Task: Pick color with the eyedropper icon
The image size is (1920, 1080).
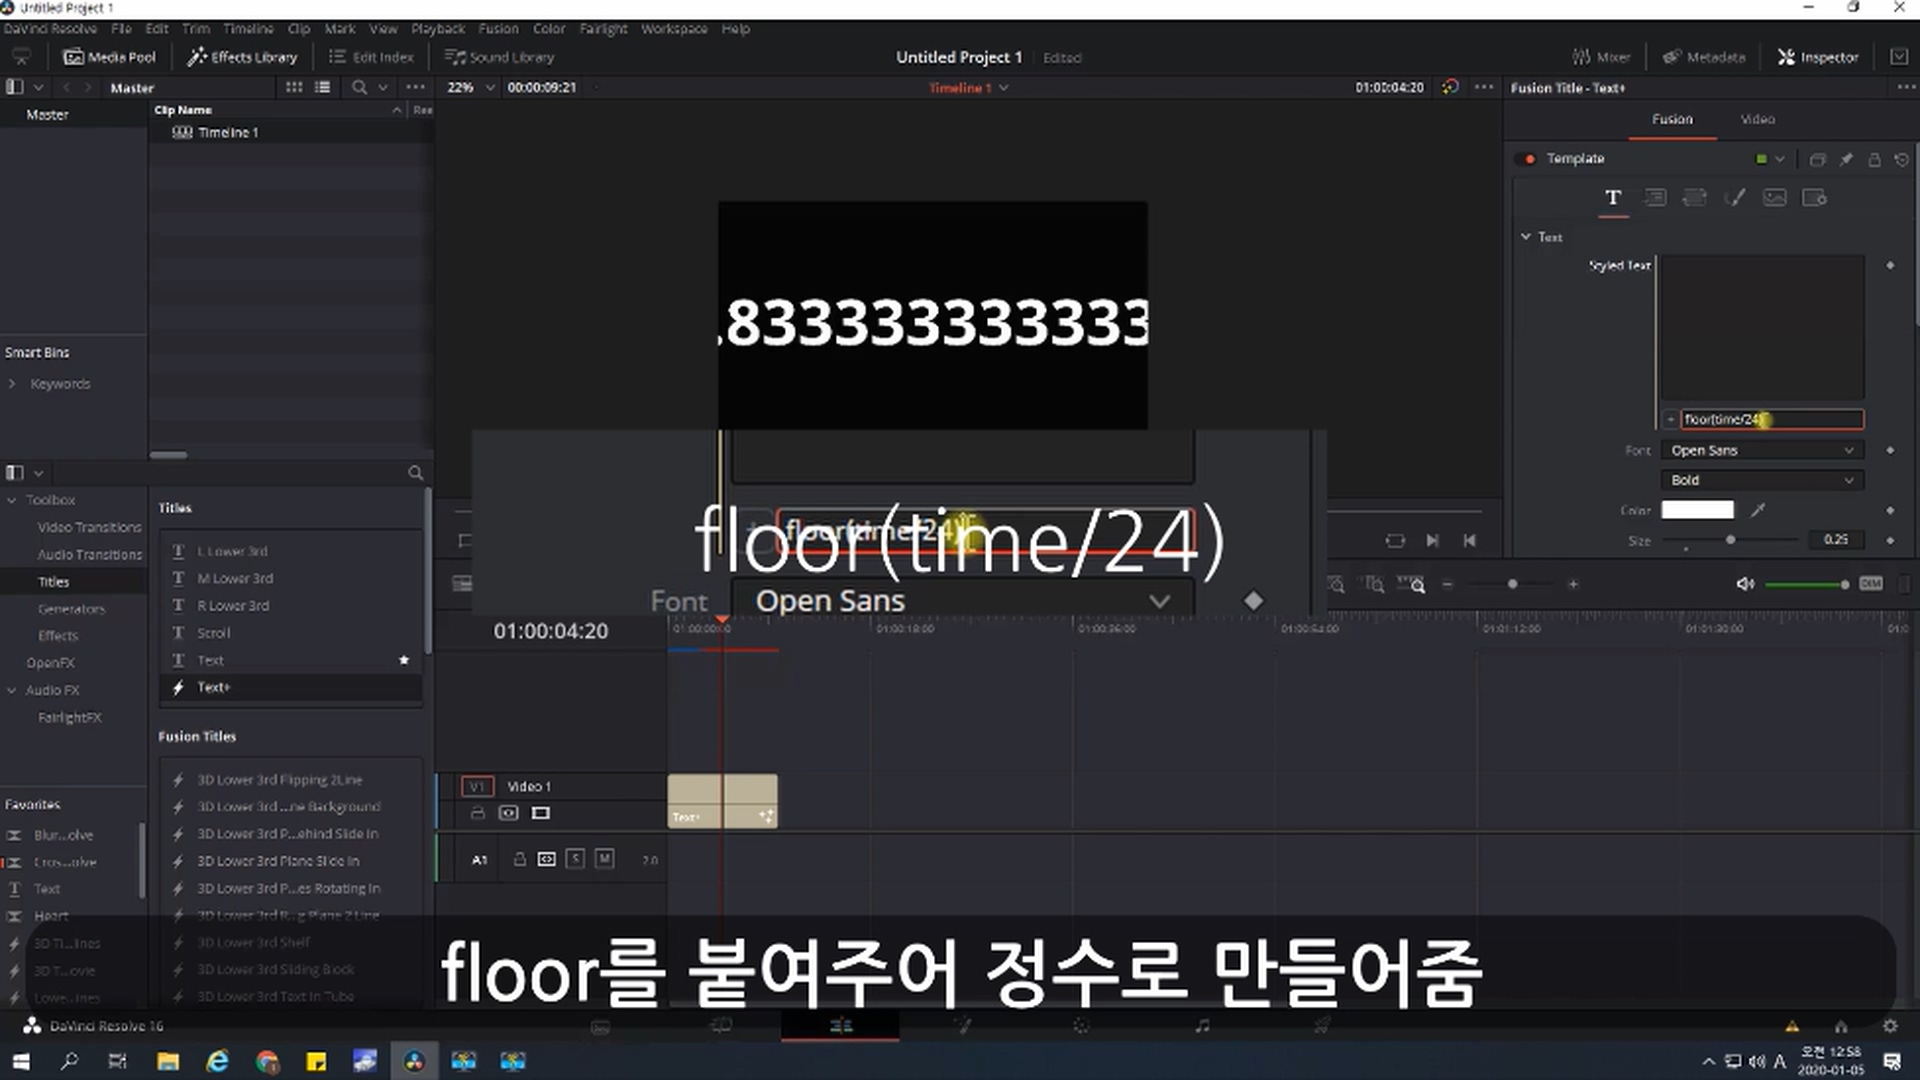Action: click(x=1758, y=510)
